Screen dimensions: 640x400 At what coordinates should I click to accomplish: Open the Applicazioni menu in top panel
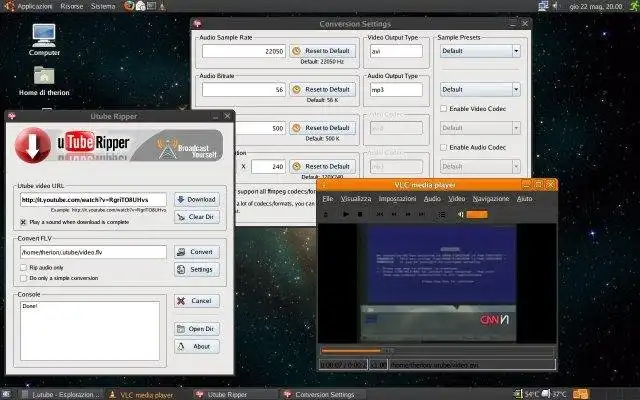(x=34, y=6)
